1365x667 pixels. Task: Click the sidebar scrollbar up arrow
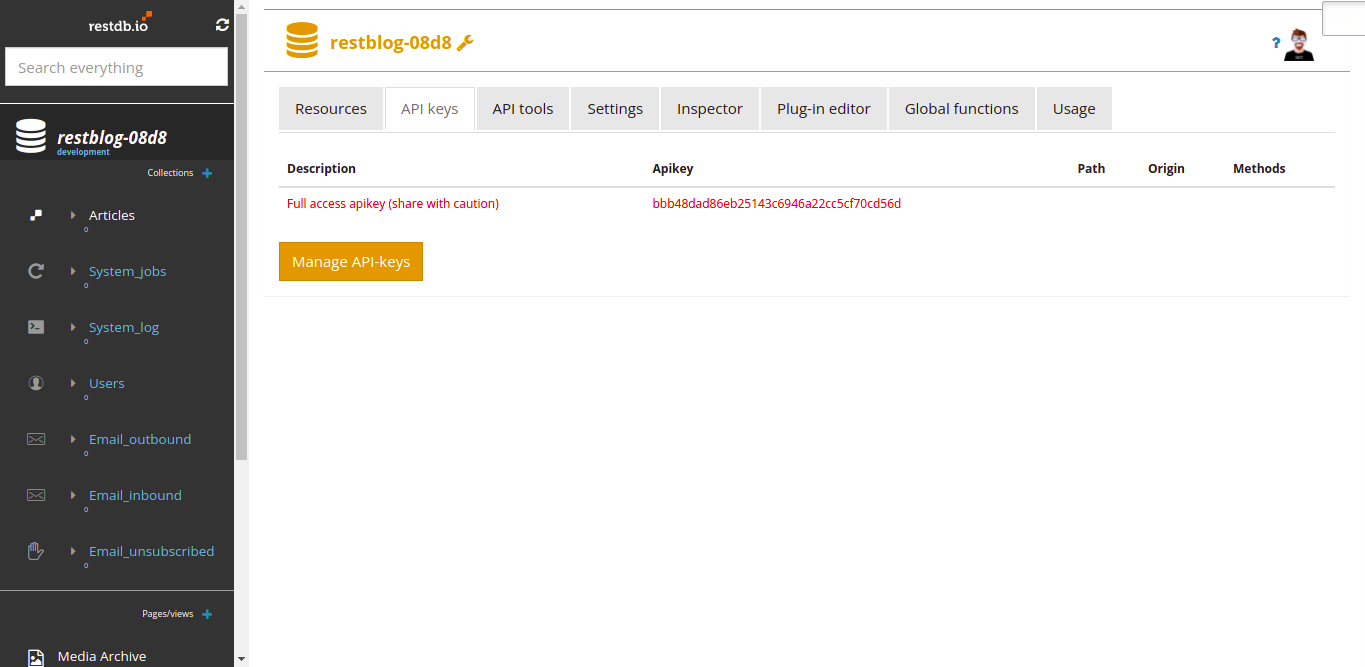click(x=241, y=7)
